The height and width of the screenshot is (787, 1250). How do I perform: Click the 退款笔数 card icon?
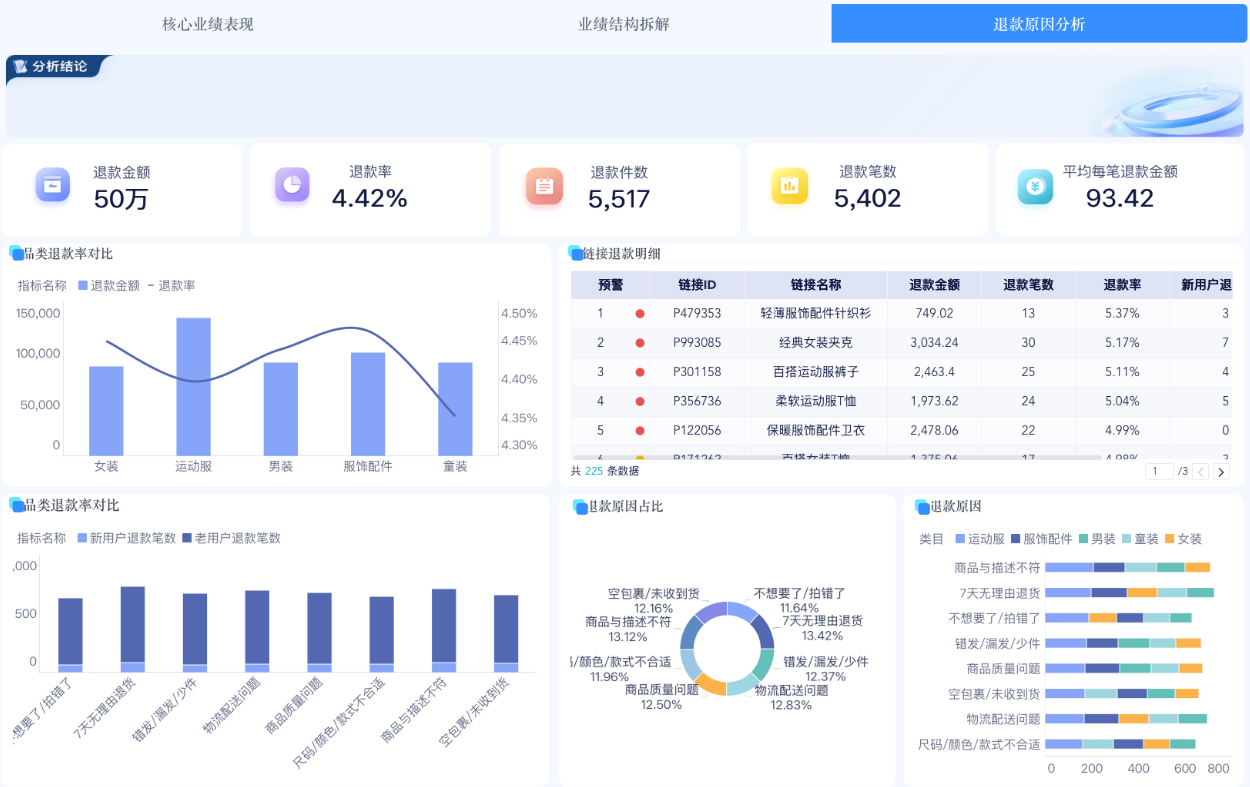click(x=788, y=187)
